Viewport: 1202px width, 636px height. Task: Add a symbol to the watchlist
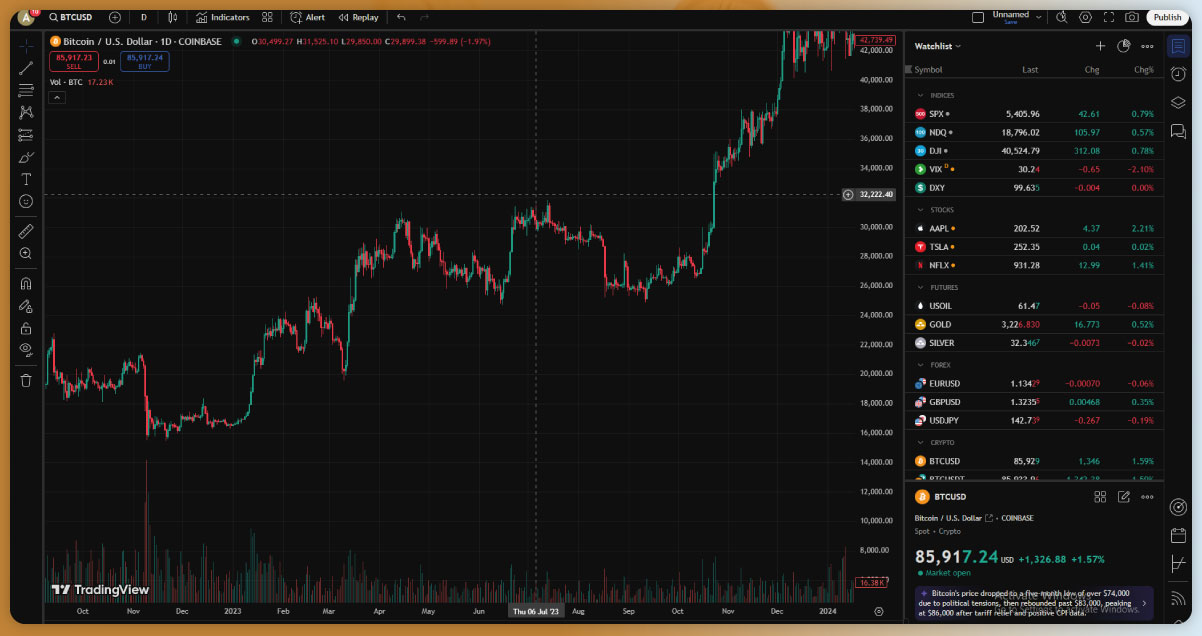pyautogui.click(x=1100, y=46)
